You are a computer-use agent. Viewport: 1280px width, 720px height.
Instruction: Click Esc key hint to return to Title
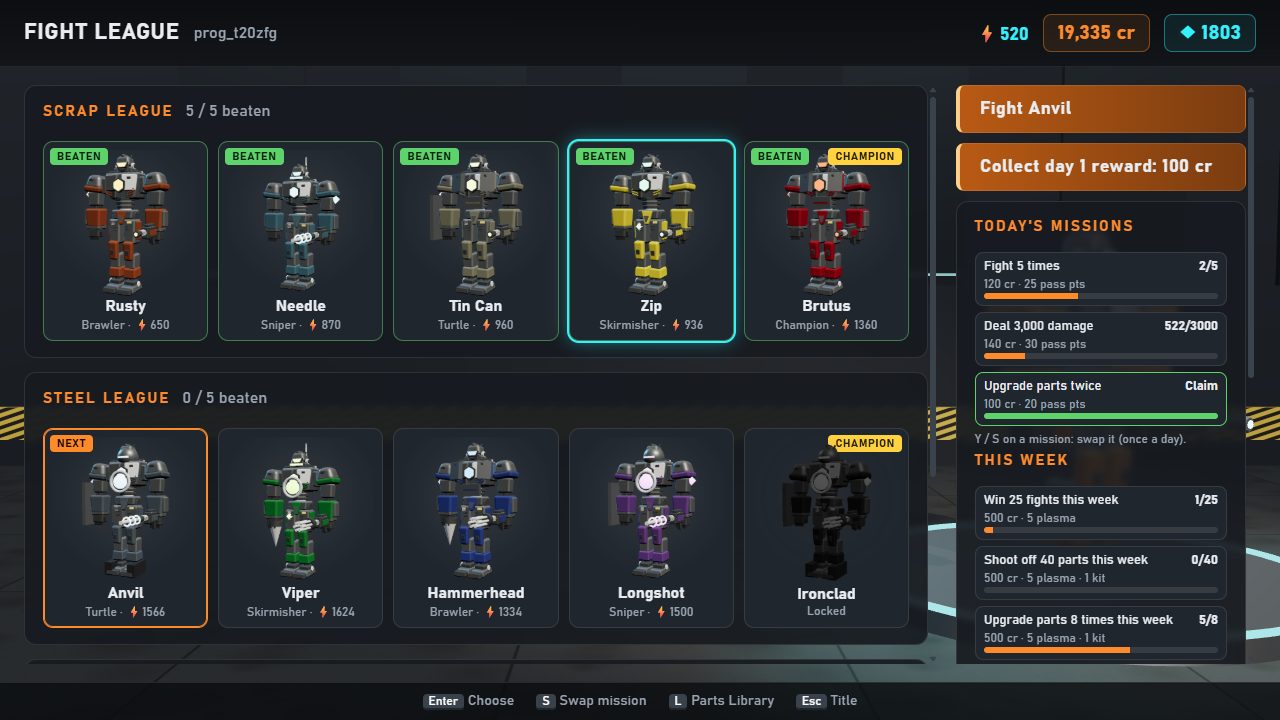tap(811, 701)
